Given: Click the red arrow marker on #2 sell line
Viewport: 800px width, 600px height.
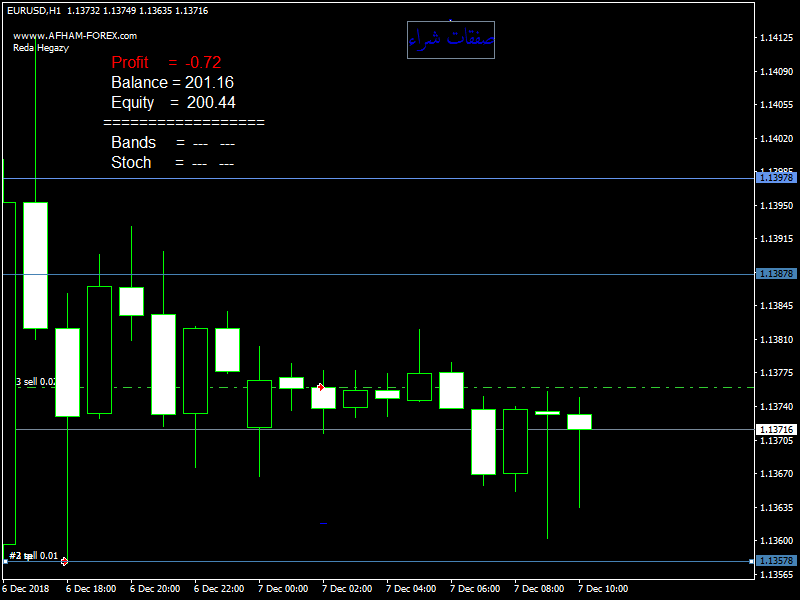Looking at the screenshot, I should pos(64,561).
